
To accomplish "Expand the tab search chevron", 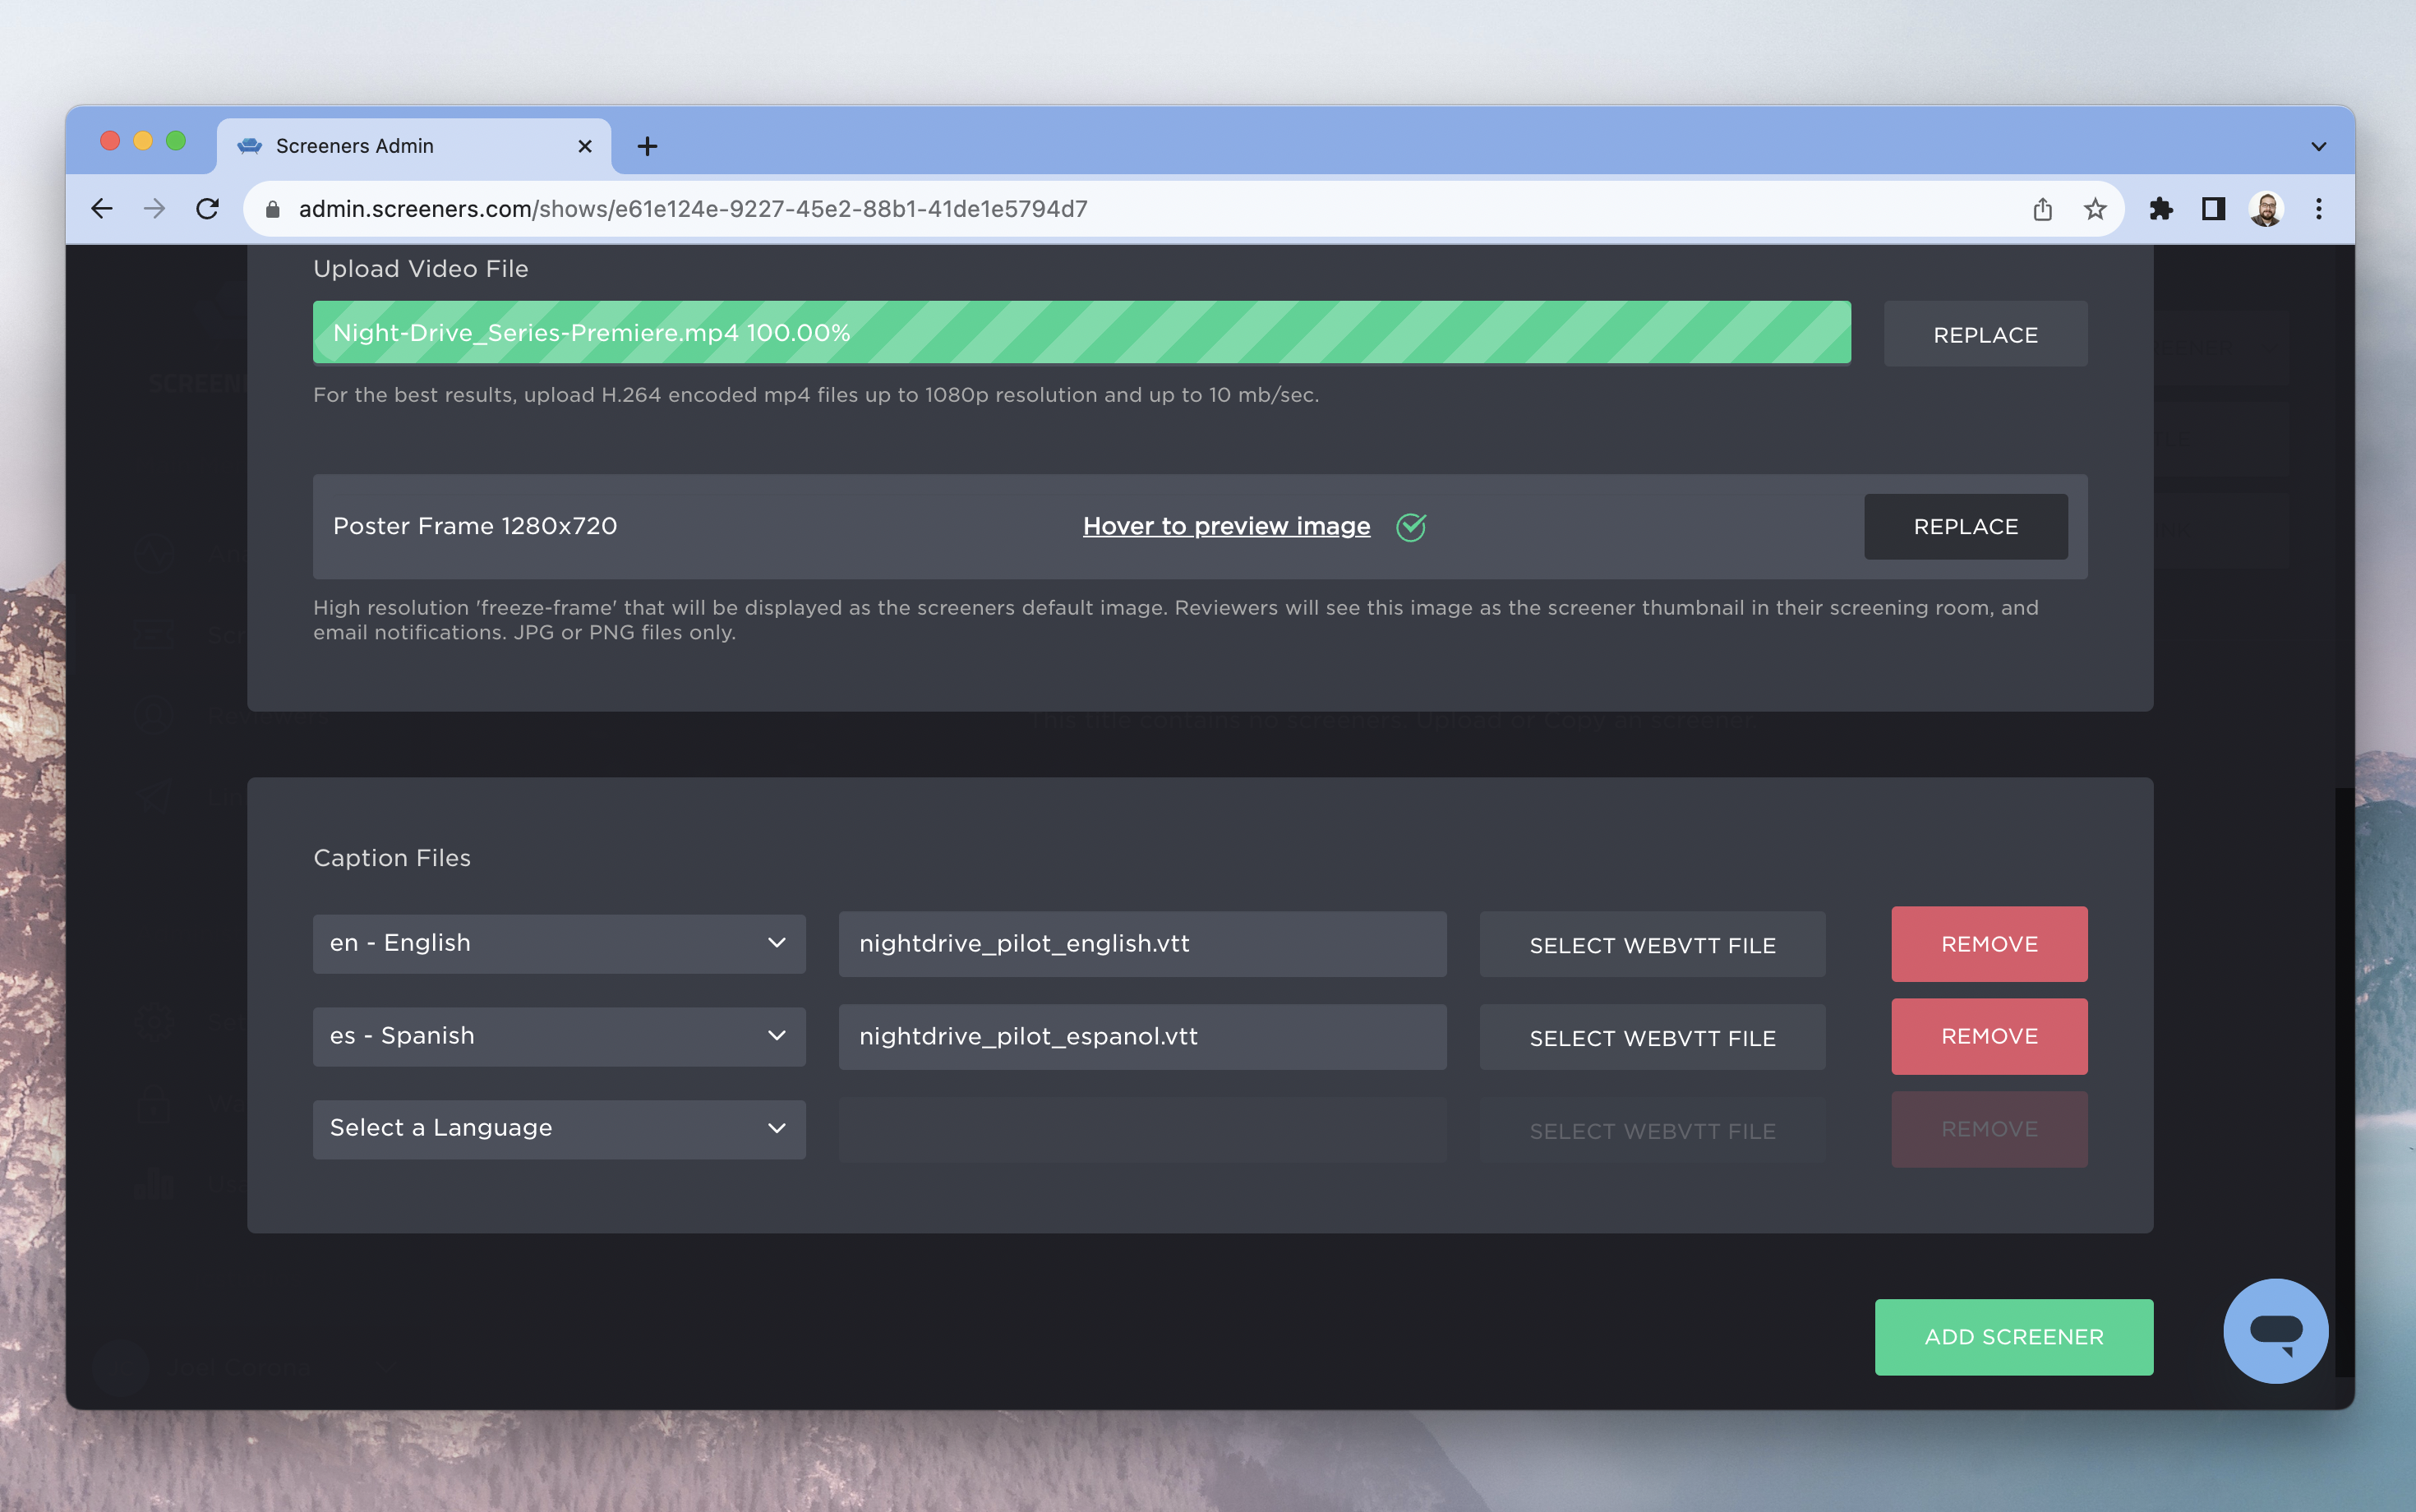I will pyautogui.click(x=2318, y=147).
